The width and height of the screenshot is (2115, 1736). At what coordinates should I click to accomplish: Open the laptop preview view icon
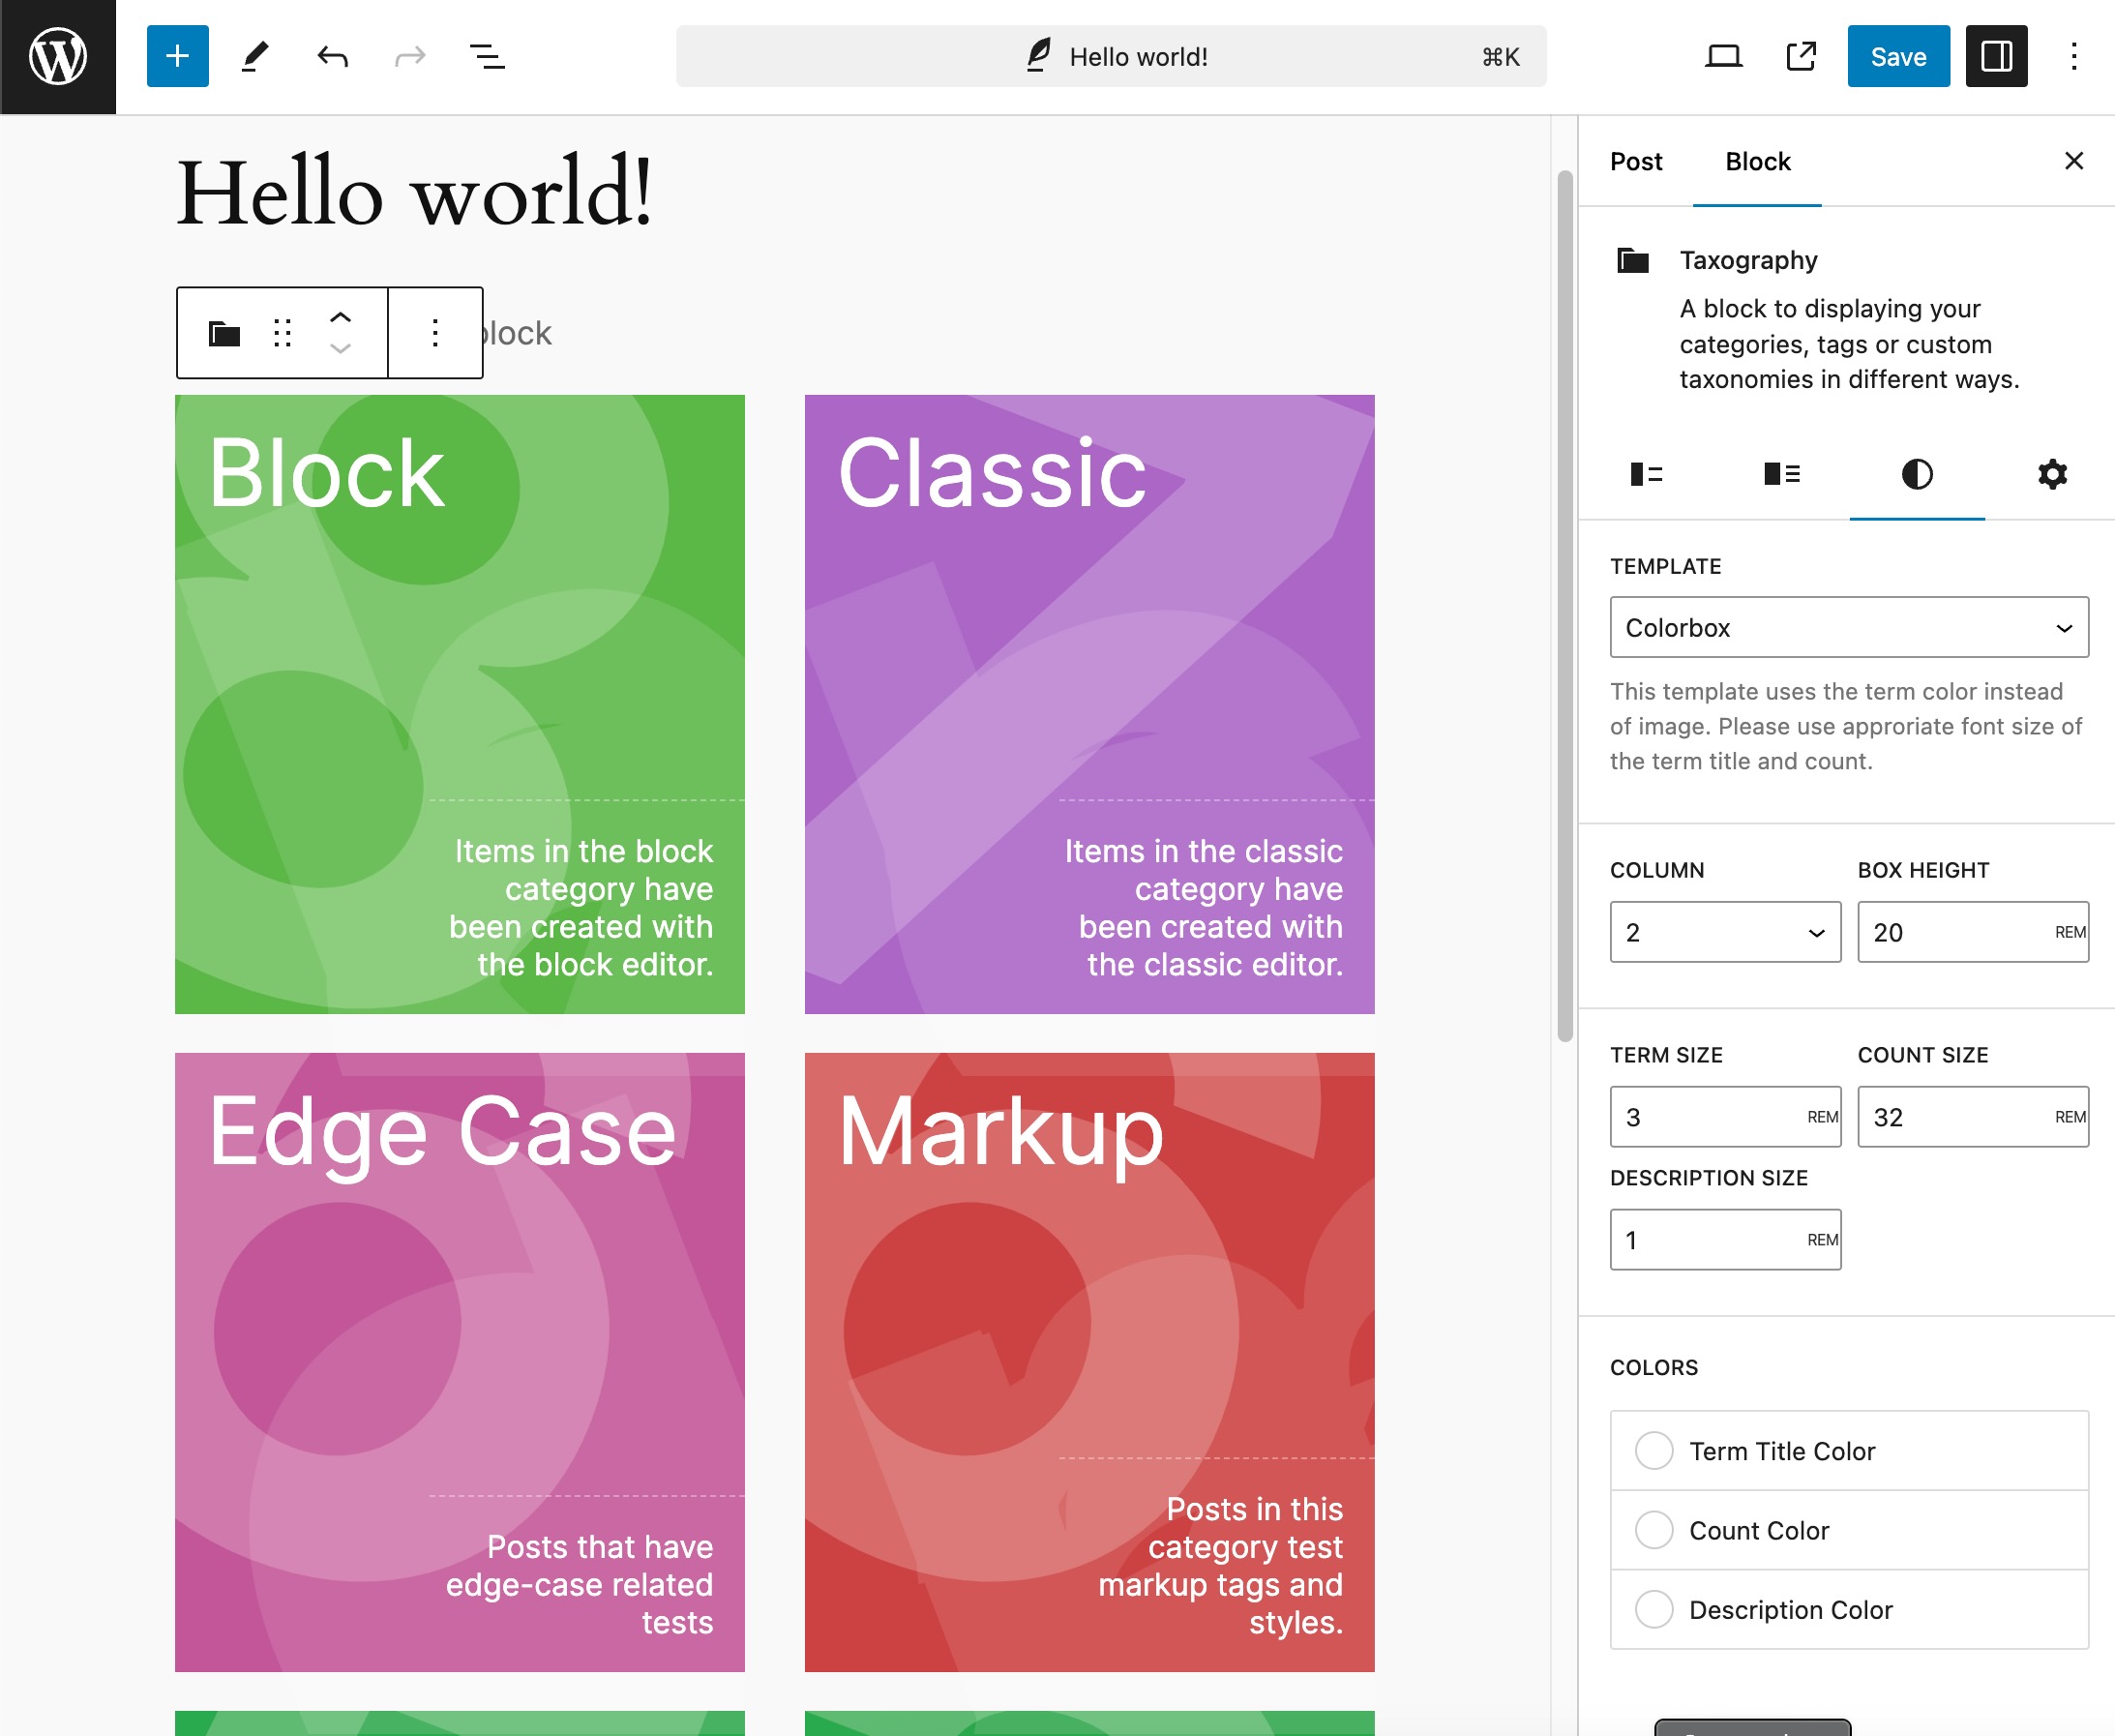point(1723,57)
